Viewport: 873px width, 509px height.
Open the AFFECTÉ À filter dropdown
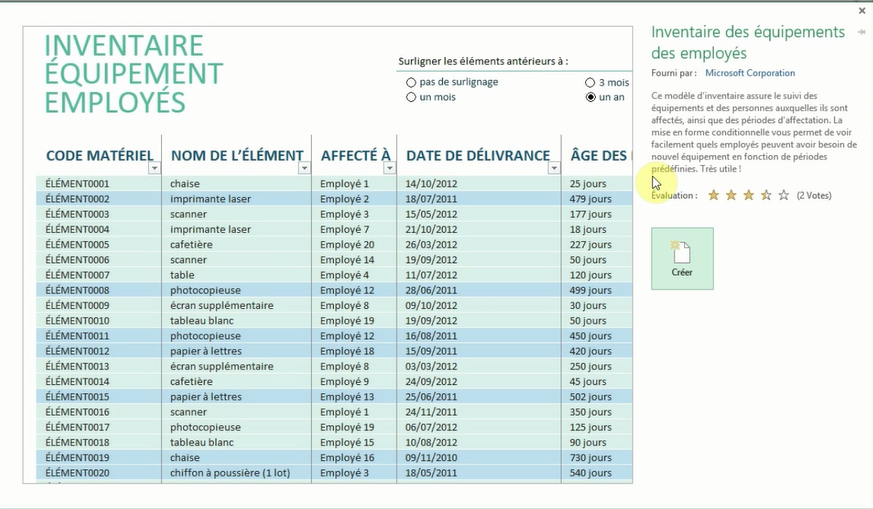[389, 168]
